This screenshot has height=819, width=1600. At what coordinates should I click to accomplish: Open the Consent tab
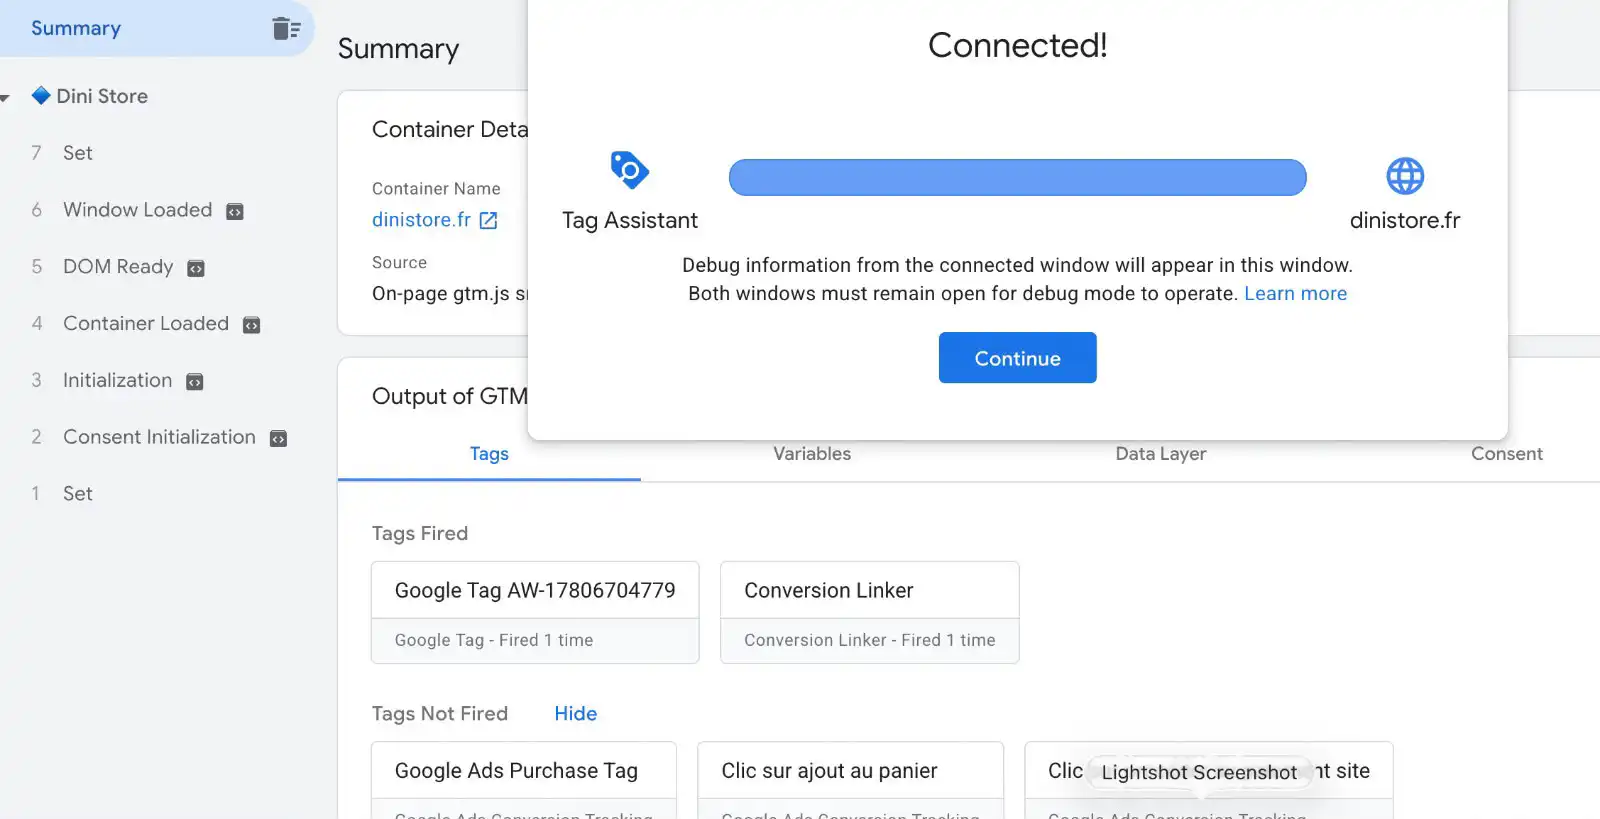click(1507, 454)
